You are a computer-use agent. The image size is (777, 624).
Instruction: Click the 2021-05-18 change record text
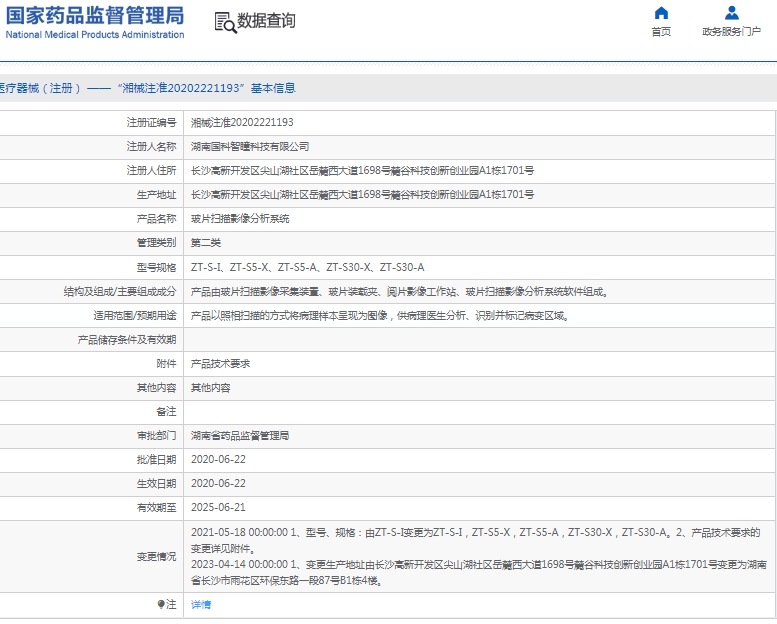(x=476, y=540)
